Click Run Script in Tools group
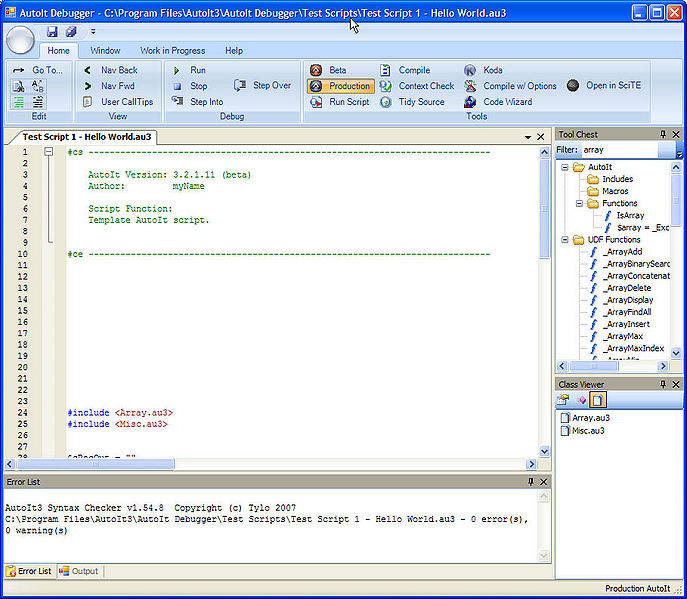 (340, 102)
